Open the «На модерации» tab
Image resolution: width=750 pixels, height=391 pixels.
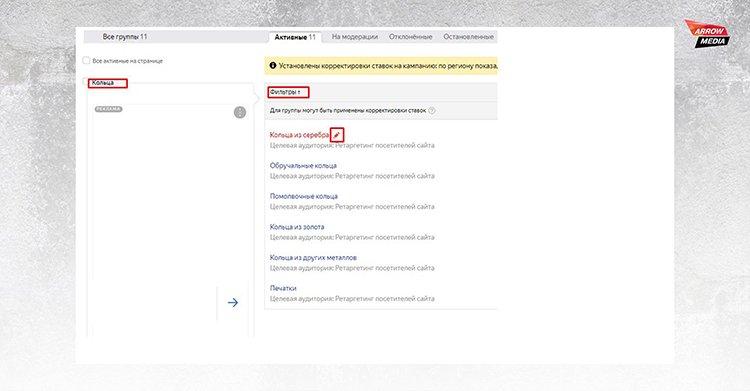coord(354,37)
